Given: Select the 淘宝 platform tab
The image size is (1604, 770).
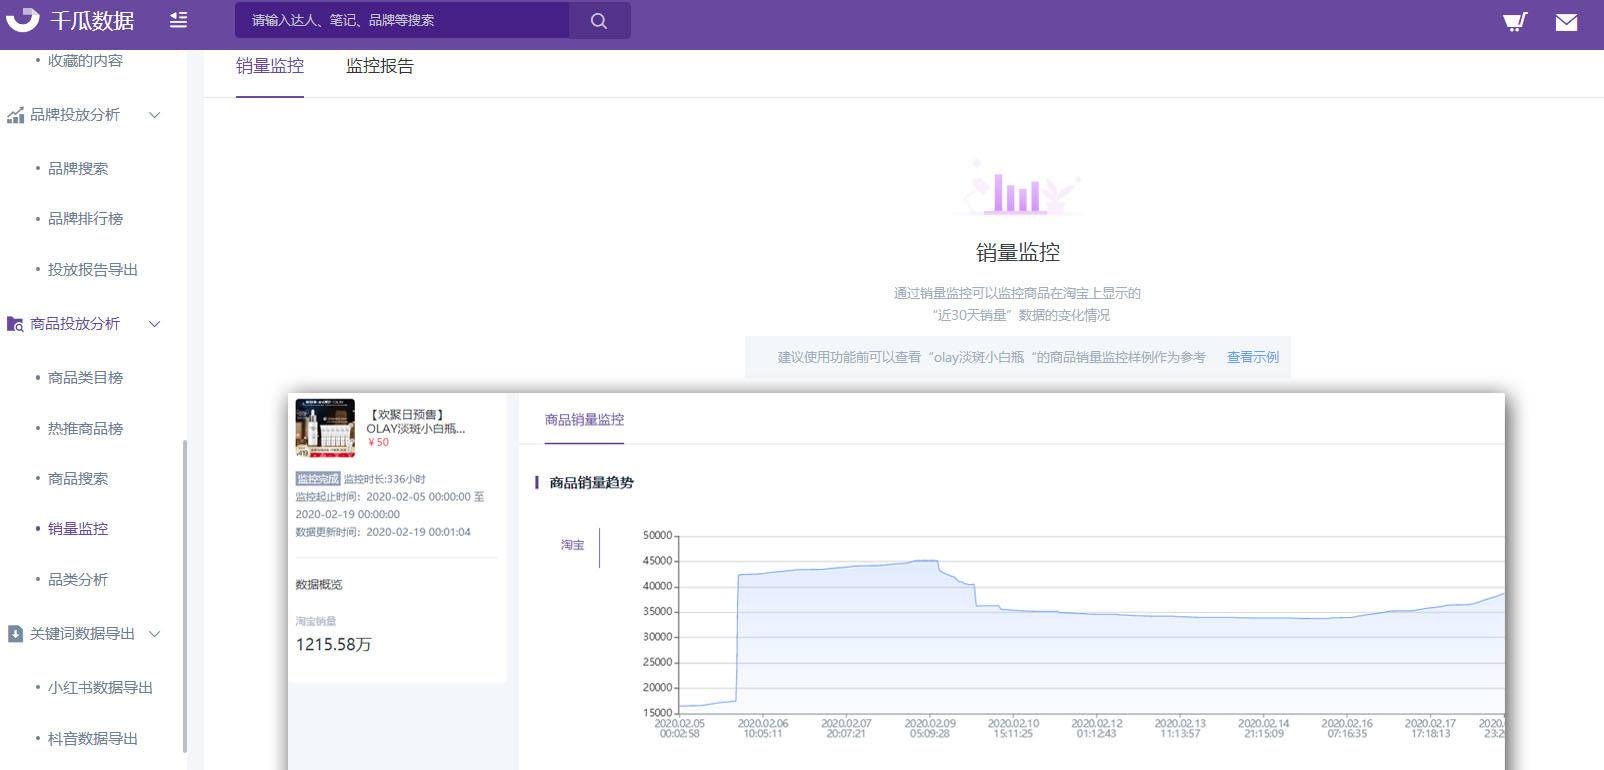Looking at the screenshot, I should 572,545.
